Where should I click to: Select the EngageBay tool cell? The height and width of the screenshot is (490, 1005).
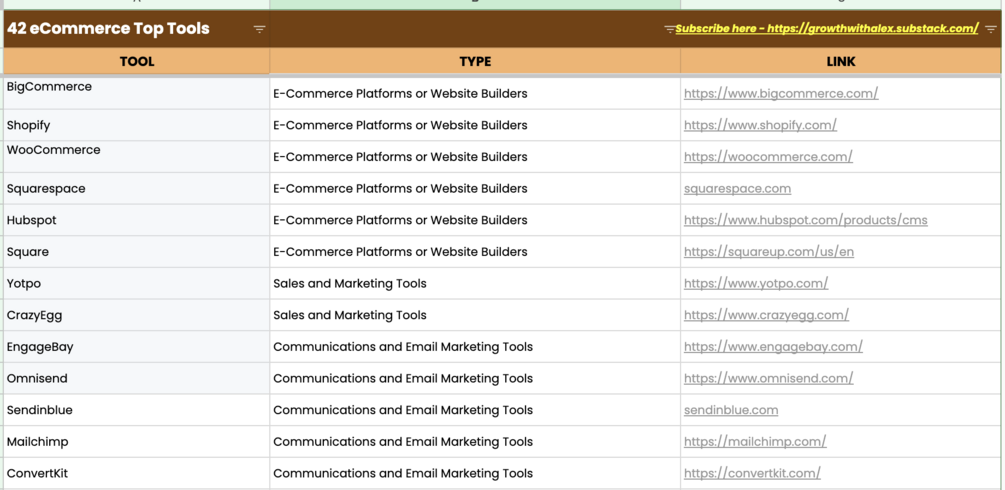[x=137, y=346]
